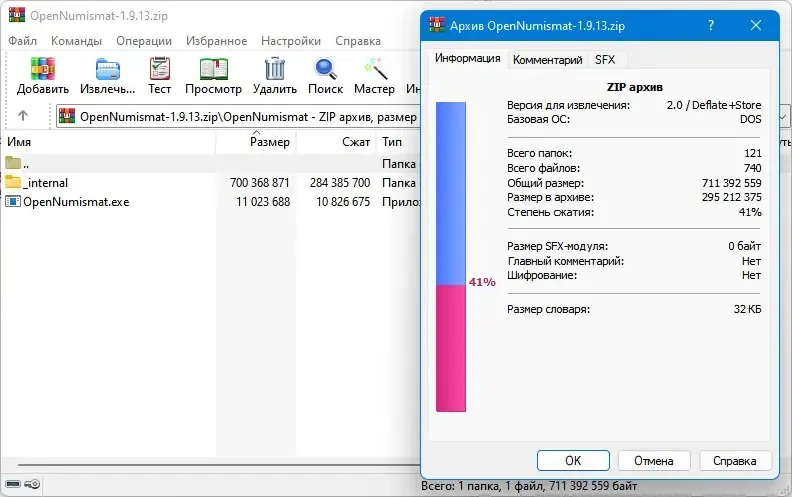Click the compression ratio bar in dialog
Image resolution: width=792 pixels, height=497 pixels.
(x=451, y=257)
